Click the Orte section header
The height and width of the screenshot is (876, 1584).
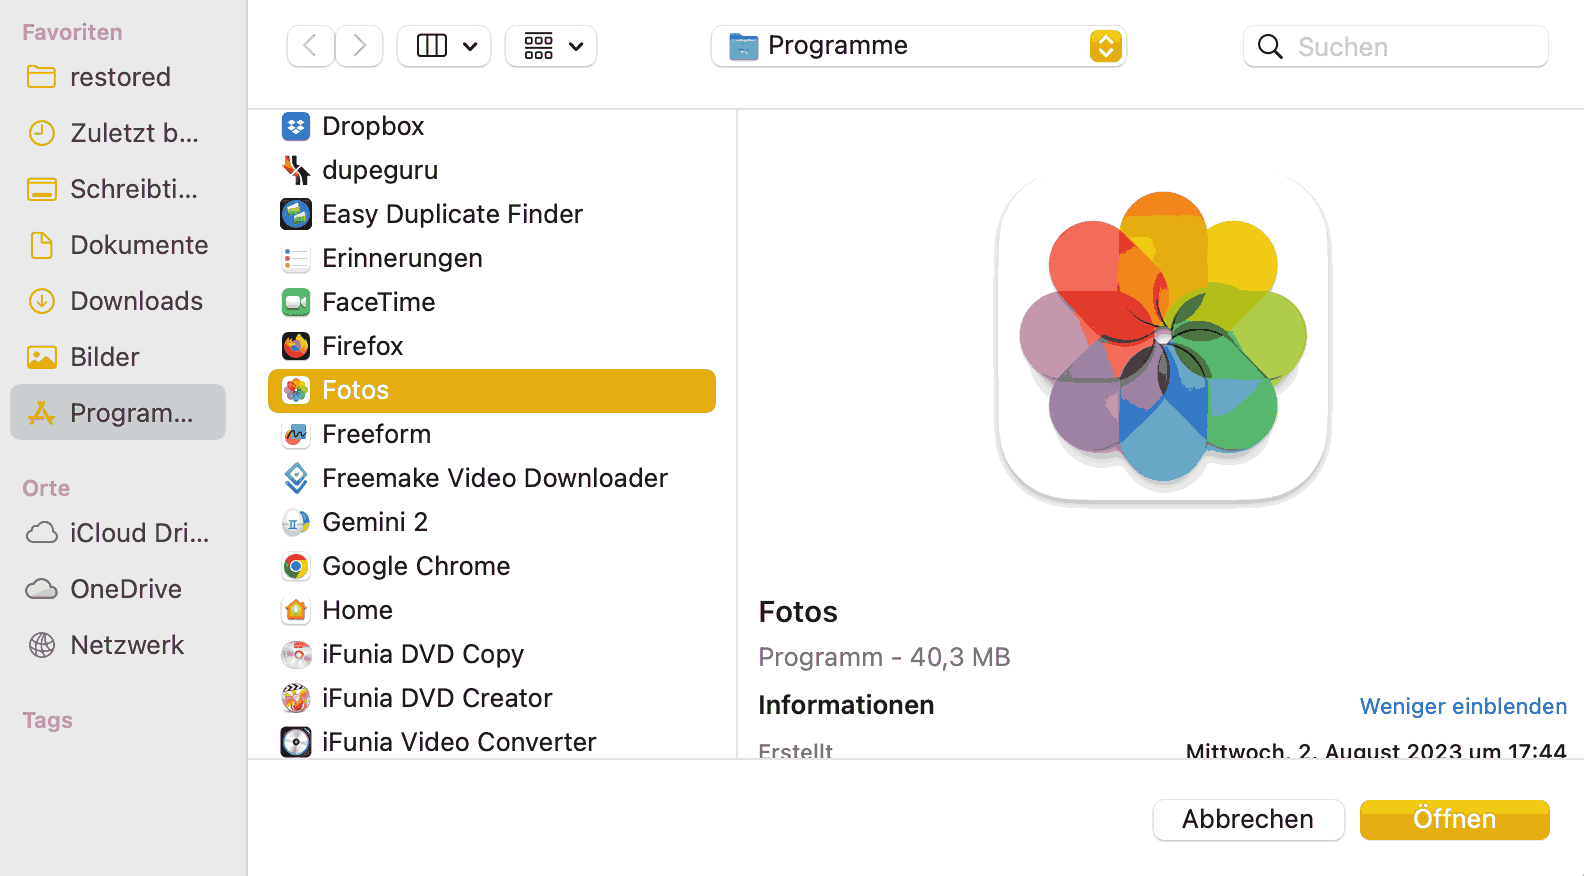coord(46,488)
